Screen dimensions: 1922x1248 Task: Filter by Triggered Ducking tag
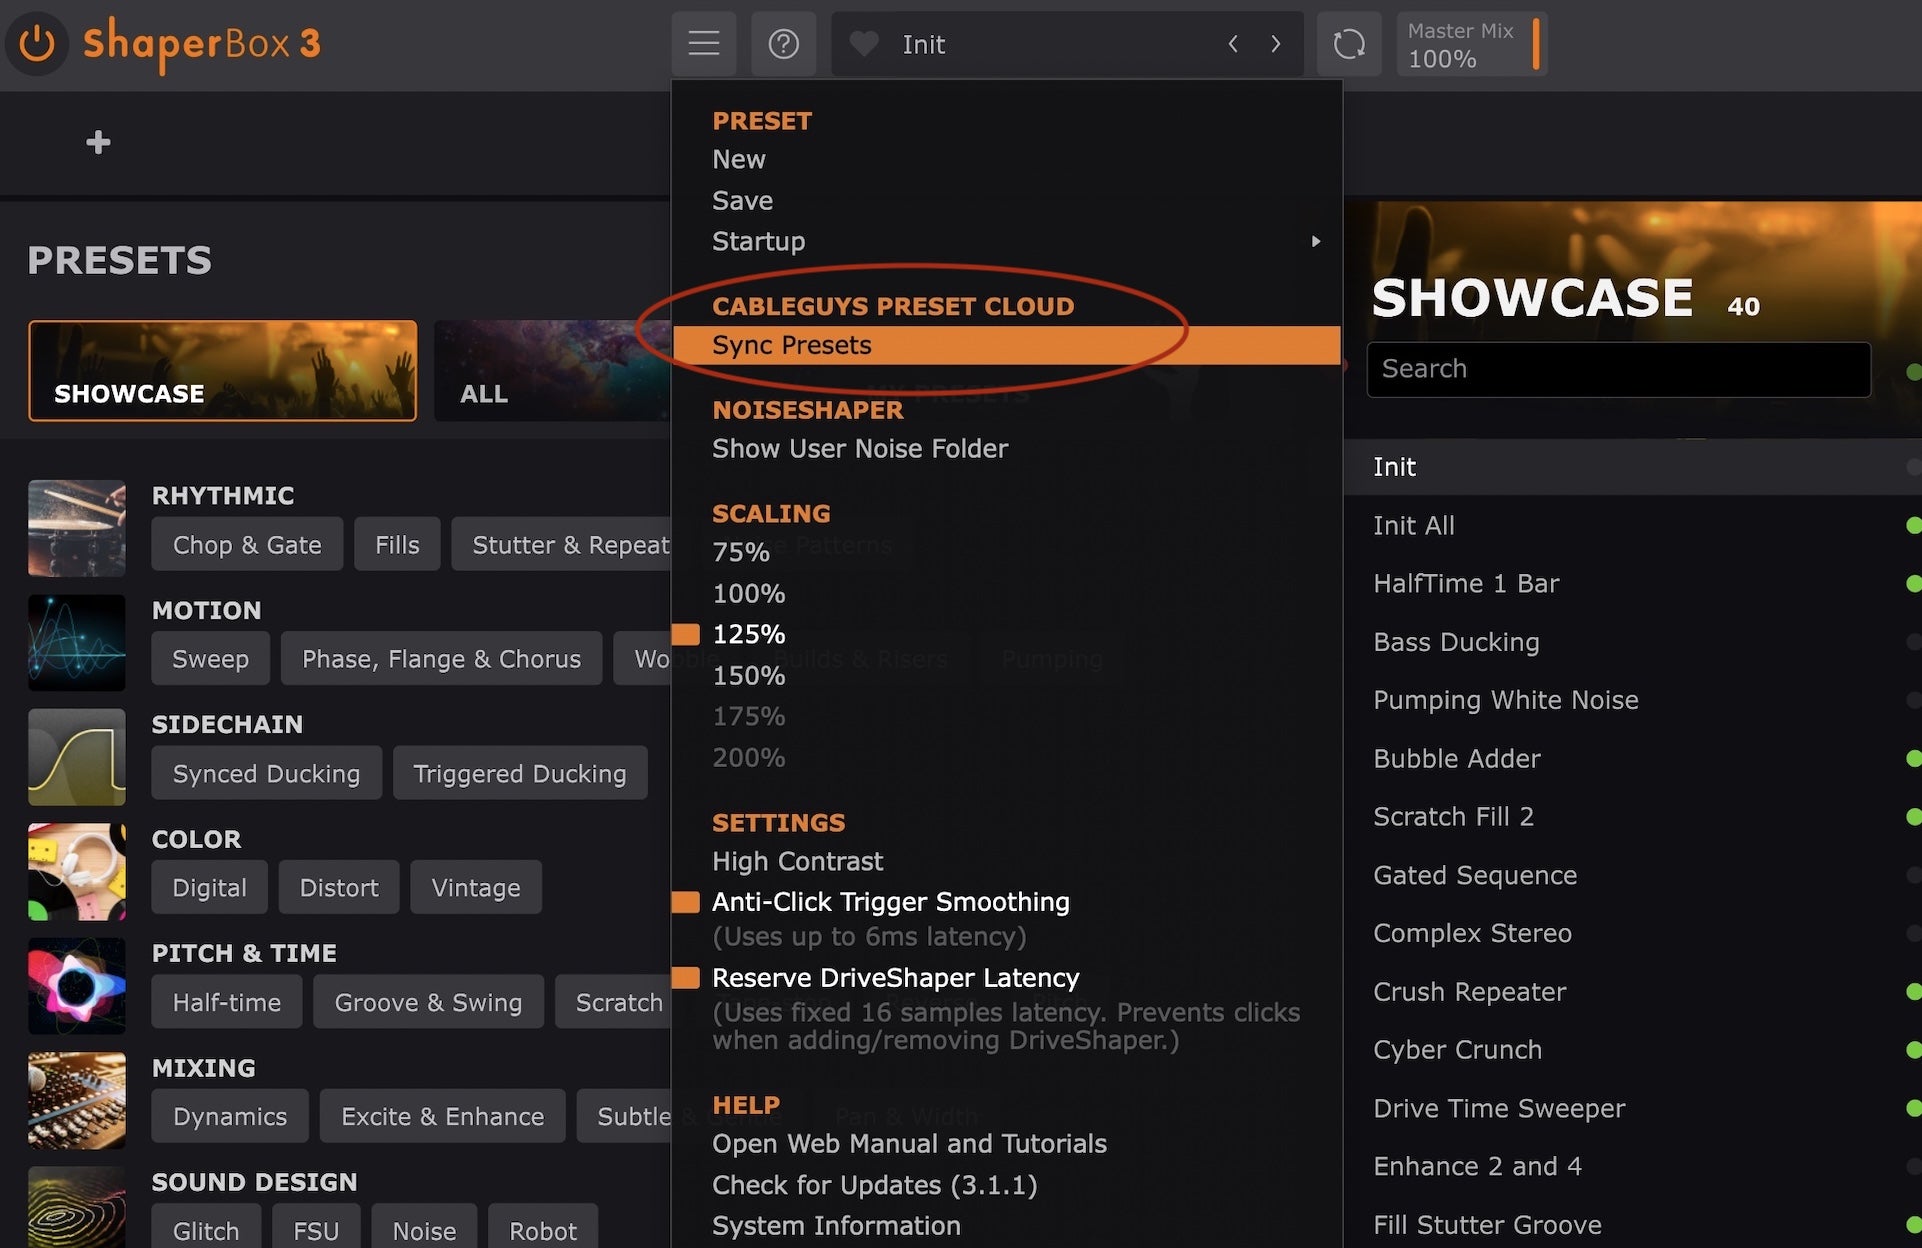[520, 773]
